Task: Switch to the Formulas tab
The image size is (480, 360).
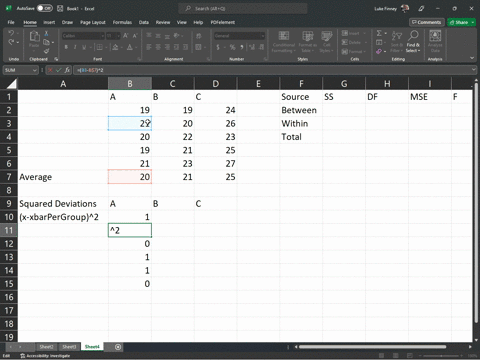Action: (x=122, y=22)
